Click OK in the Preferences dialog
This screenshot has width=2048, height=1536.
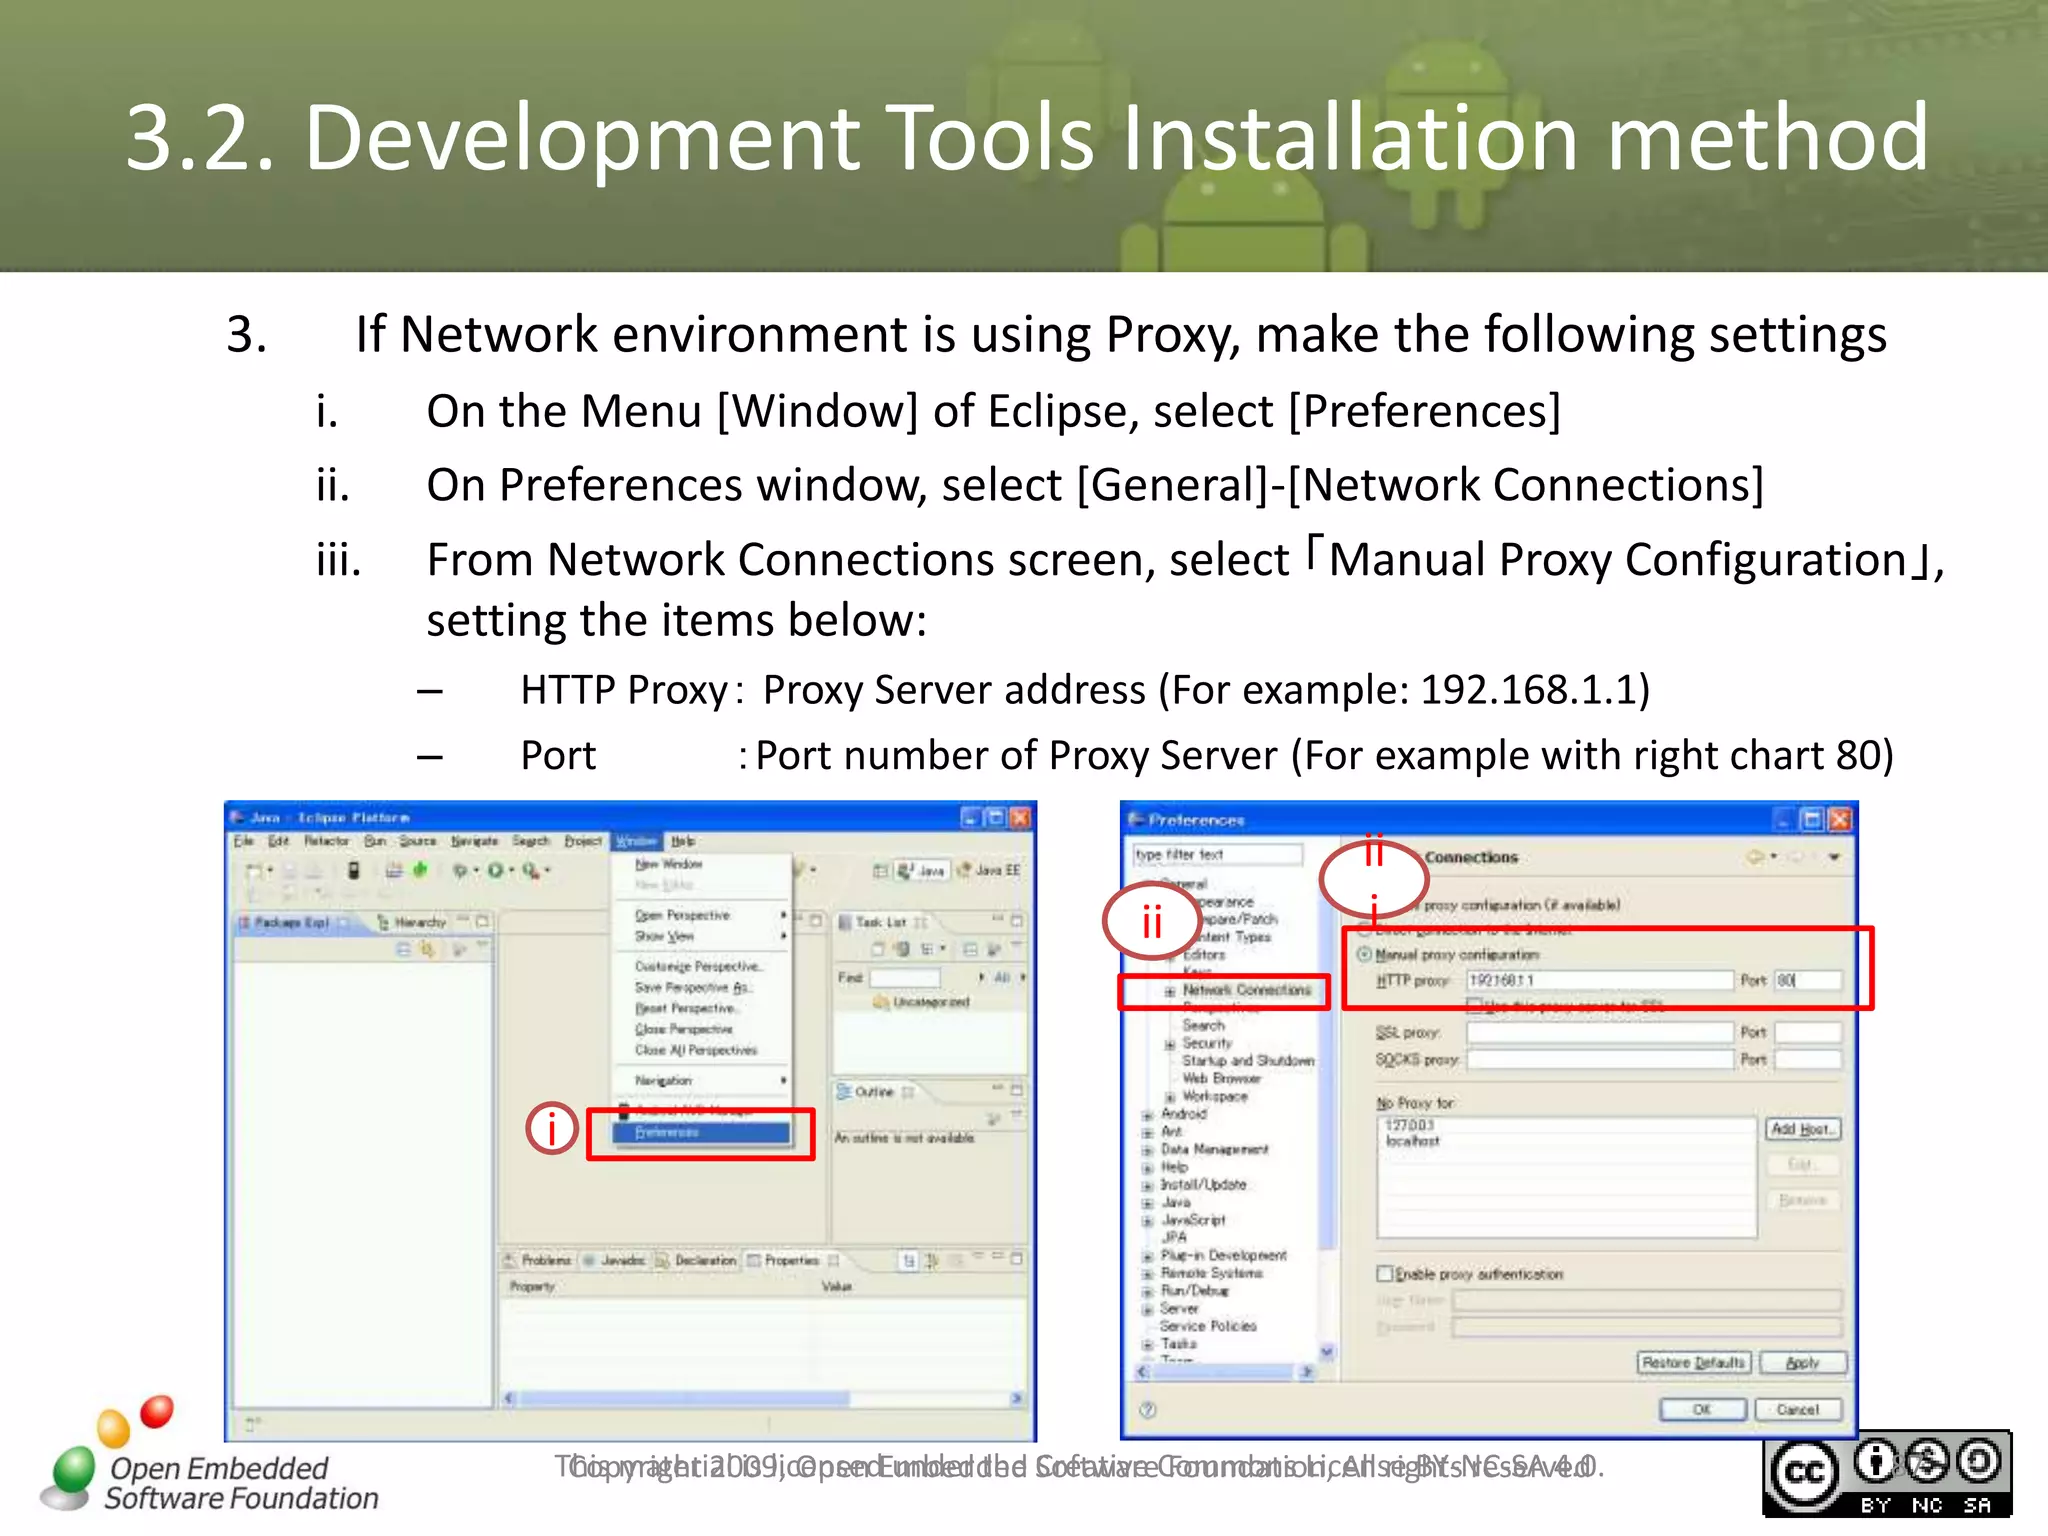[1703, 1409]
